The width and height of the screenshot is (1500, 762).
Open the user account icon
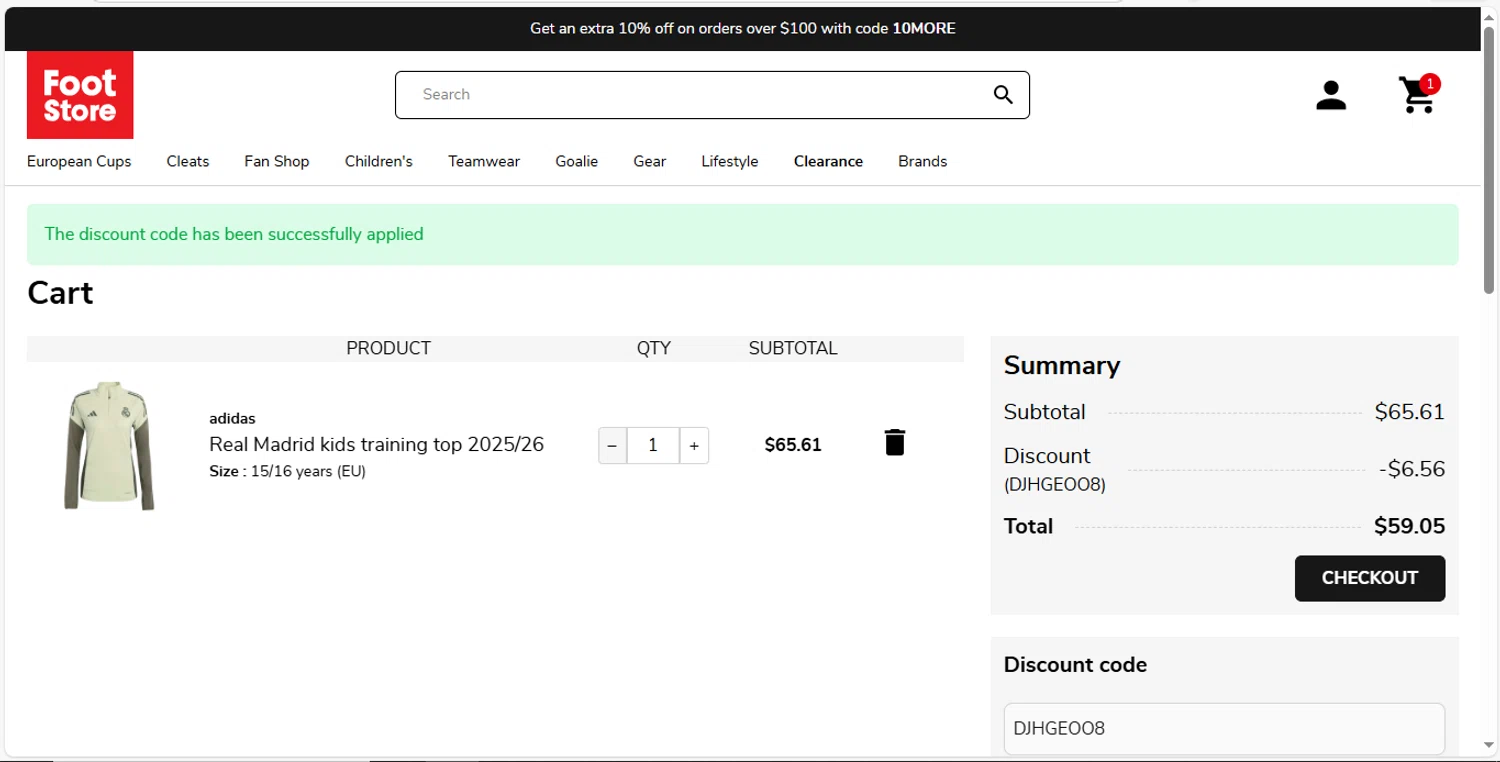tap(1331, 96)
